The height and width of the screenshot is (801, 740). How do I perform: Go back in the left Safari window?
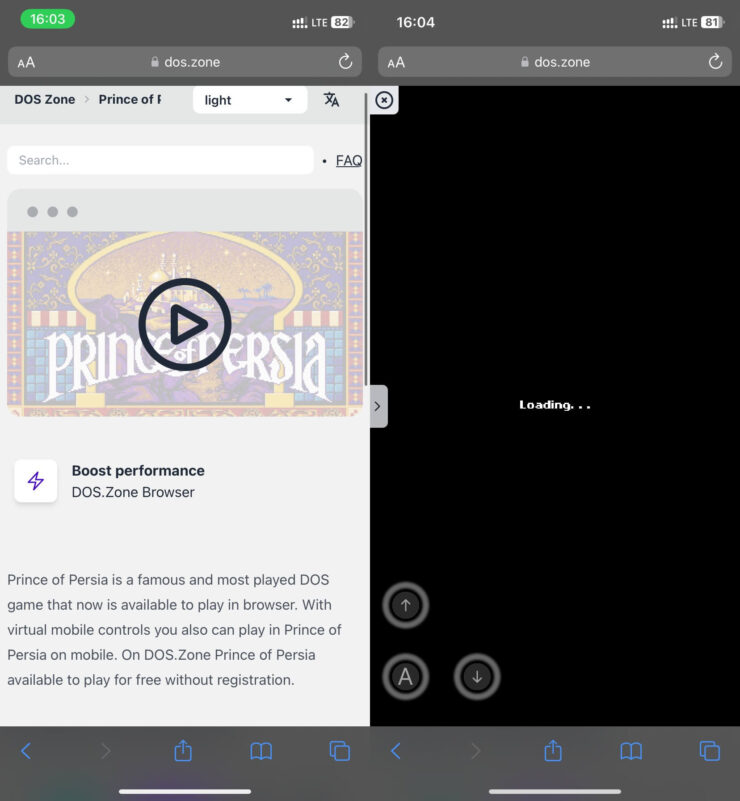coord(26,750)
